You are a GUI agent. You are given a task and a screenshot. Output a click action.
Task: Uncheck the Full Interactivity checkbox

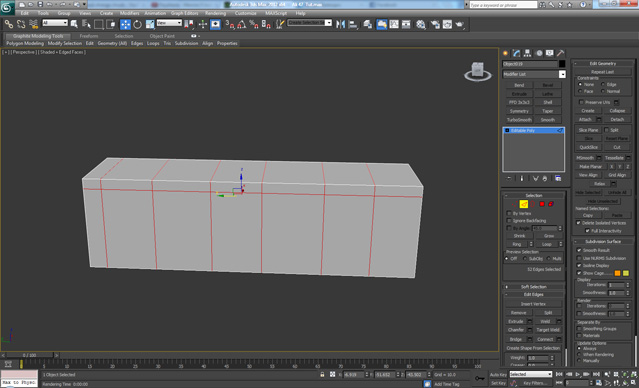coord(588,231)
